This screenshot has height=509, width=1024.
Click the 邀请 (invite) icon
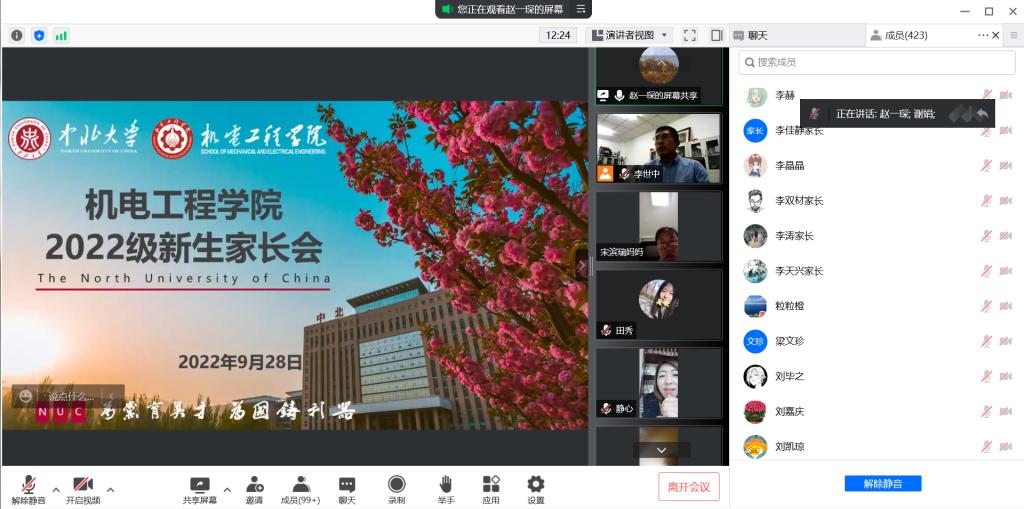point(254,487)
